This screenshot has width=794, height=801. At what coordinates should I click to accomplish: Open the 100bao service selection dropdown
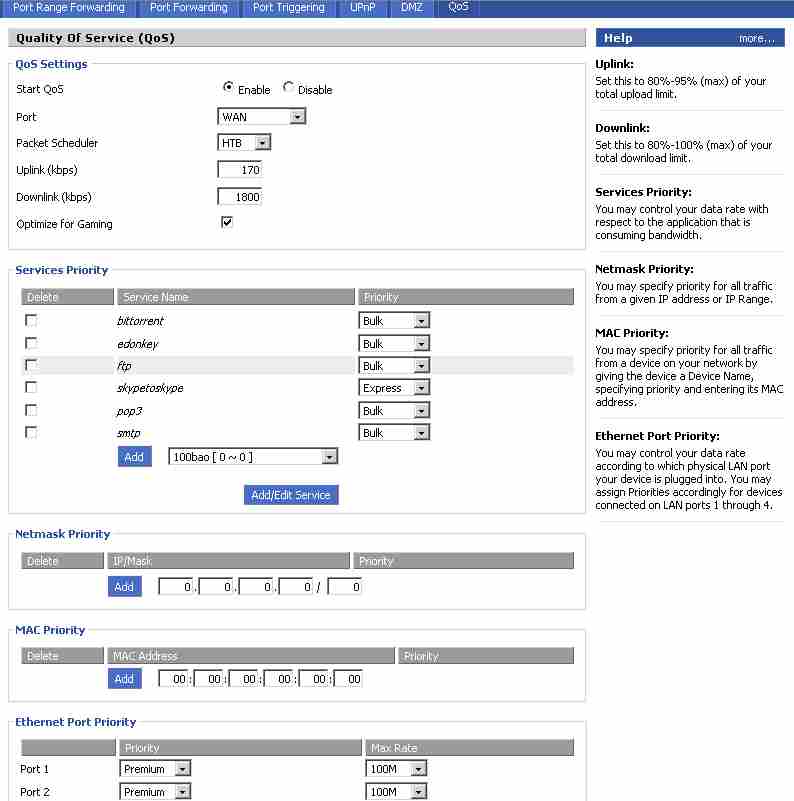253,457
